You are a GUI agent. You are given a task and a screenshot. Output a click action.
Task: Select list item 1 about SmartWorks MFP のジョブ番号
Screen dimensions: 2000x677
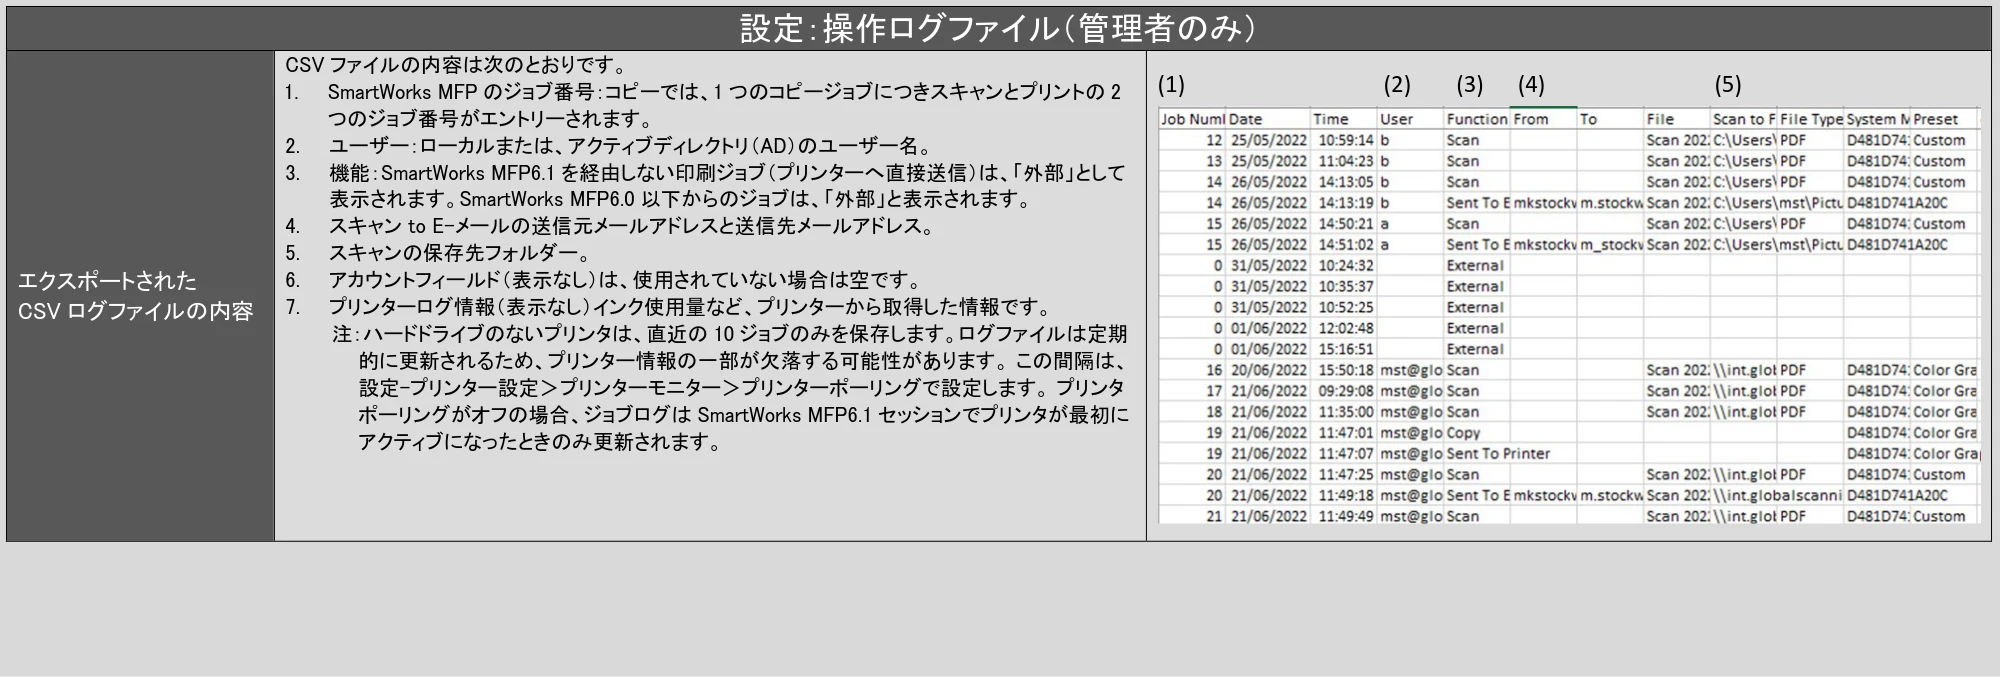(x=703, y=105)
